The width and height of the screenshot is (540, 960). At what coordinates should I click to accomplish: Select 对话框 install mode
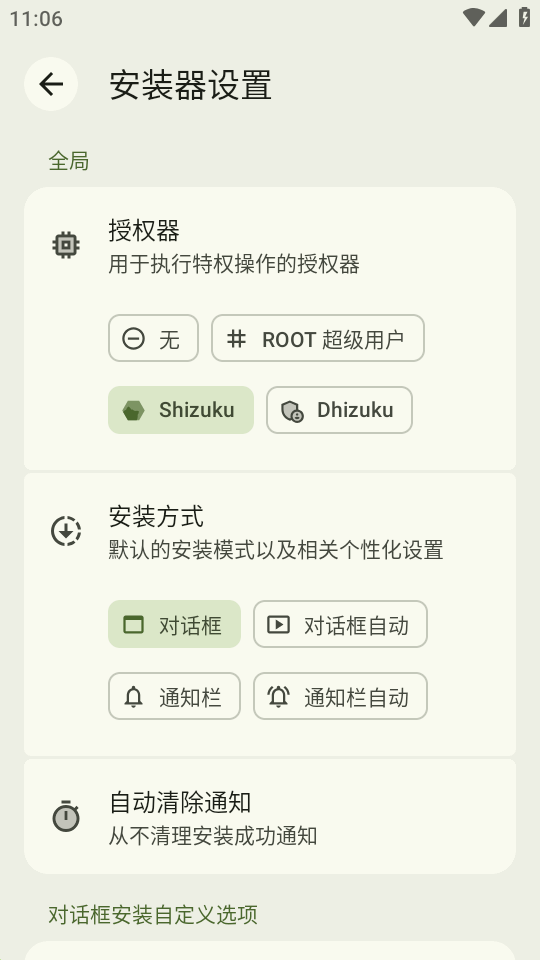(x=174, y=624)
